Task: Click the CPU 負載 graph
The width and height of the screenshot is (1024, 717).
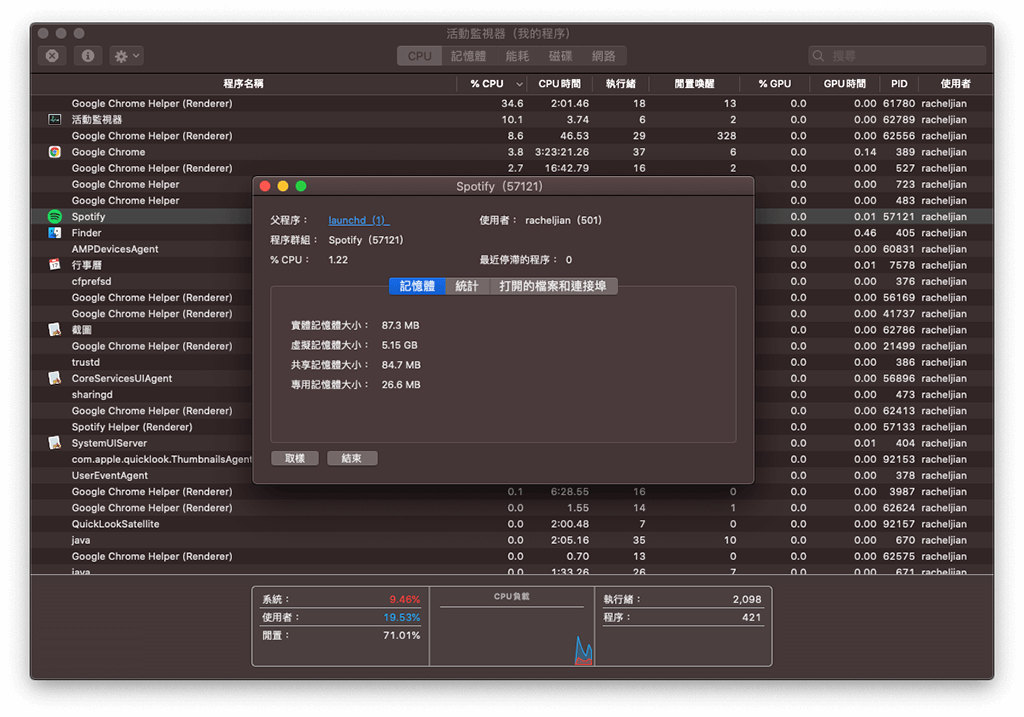Action: pyautogui.click(x=512, y=627)
